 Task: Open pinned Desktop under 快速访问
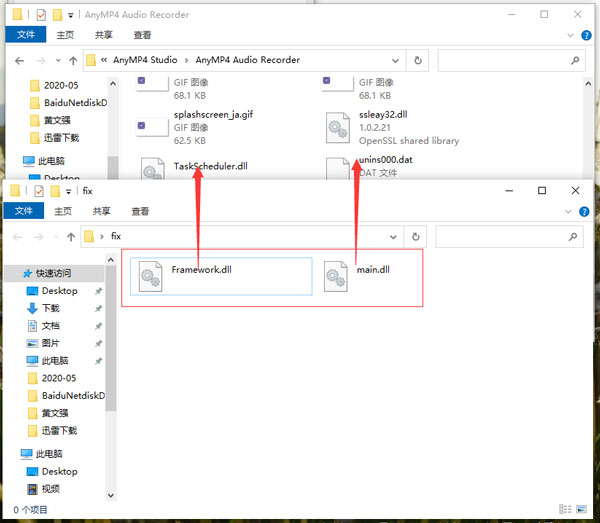[59, 291]
